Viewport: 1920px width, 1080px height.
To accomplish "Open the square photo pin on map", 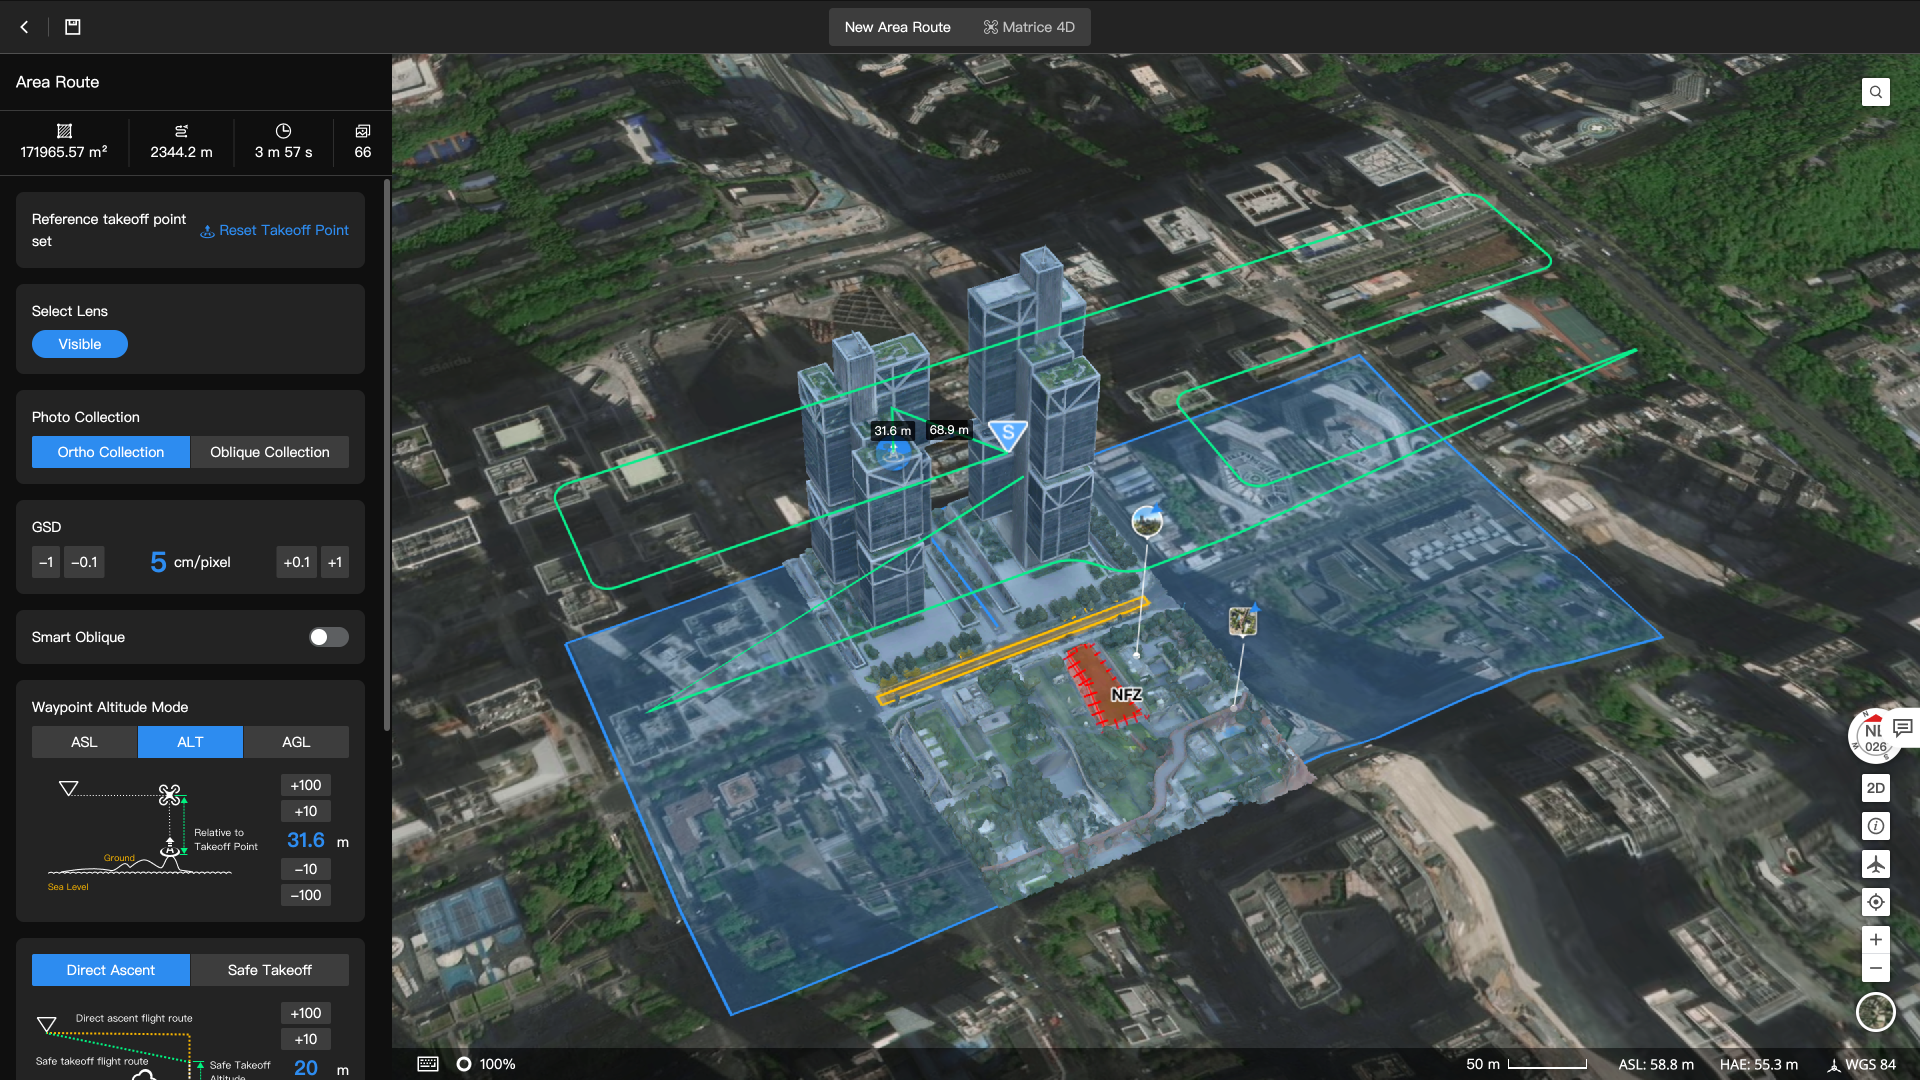I will coord(1242,621).
